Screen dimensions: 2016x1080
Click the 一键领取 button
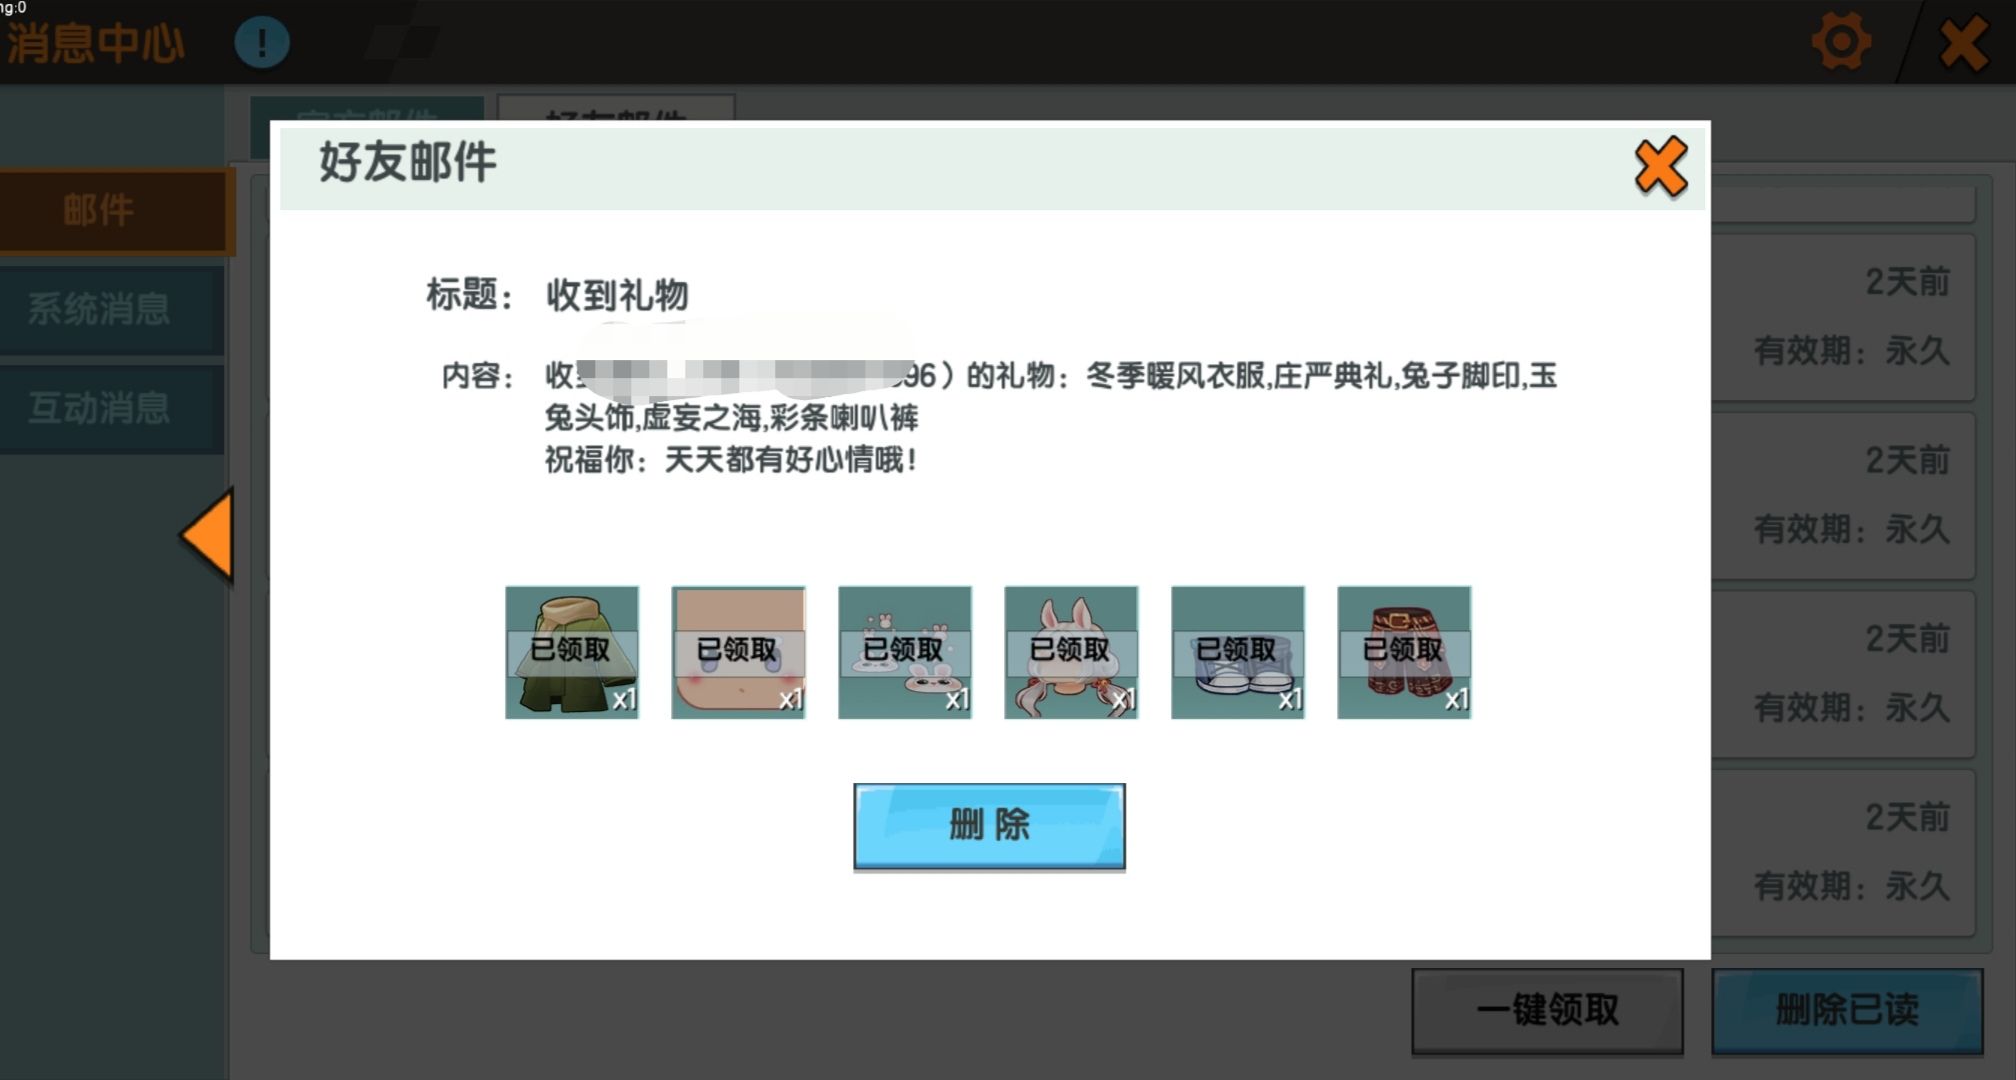pos(1547,1010)
